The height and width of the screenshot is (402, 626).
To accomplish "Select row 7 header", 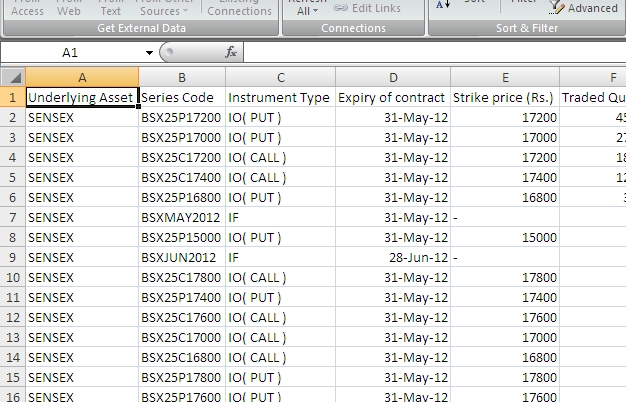I will [13, 217].
